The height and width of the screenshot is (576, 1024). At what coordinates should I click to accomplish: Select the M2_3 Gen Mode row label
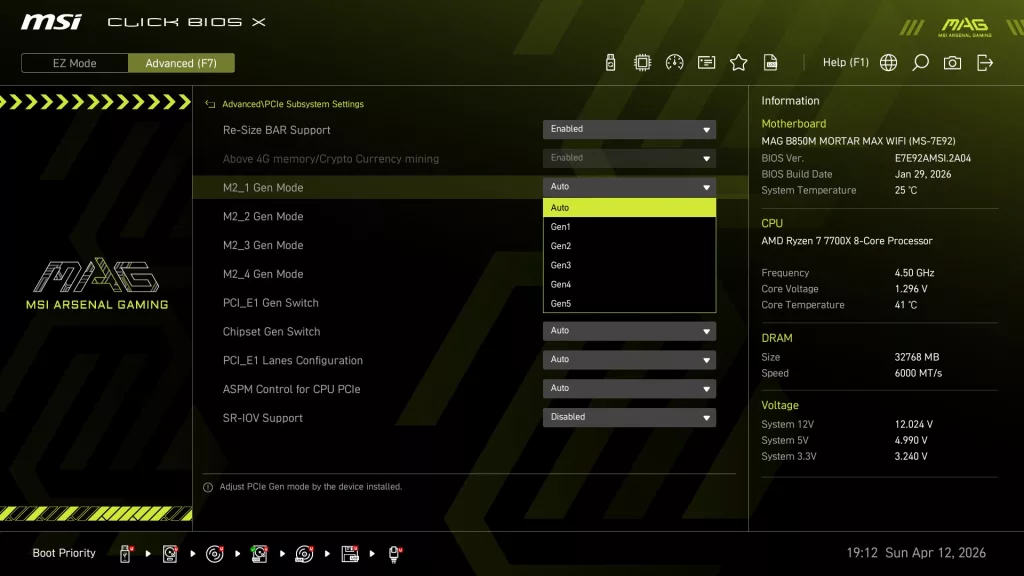click(x=263, y=245)
